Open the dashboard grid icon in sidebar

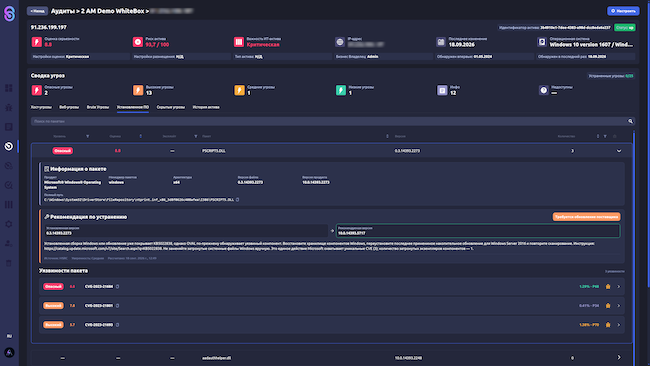pyautogui.click(x=9, y=88)
